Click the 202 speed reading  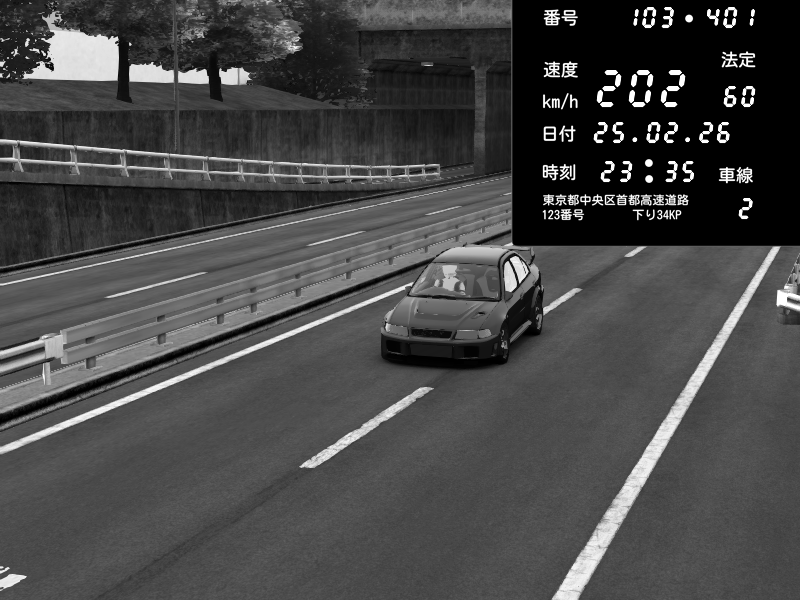point(641,90)
